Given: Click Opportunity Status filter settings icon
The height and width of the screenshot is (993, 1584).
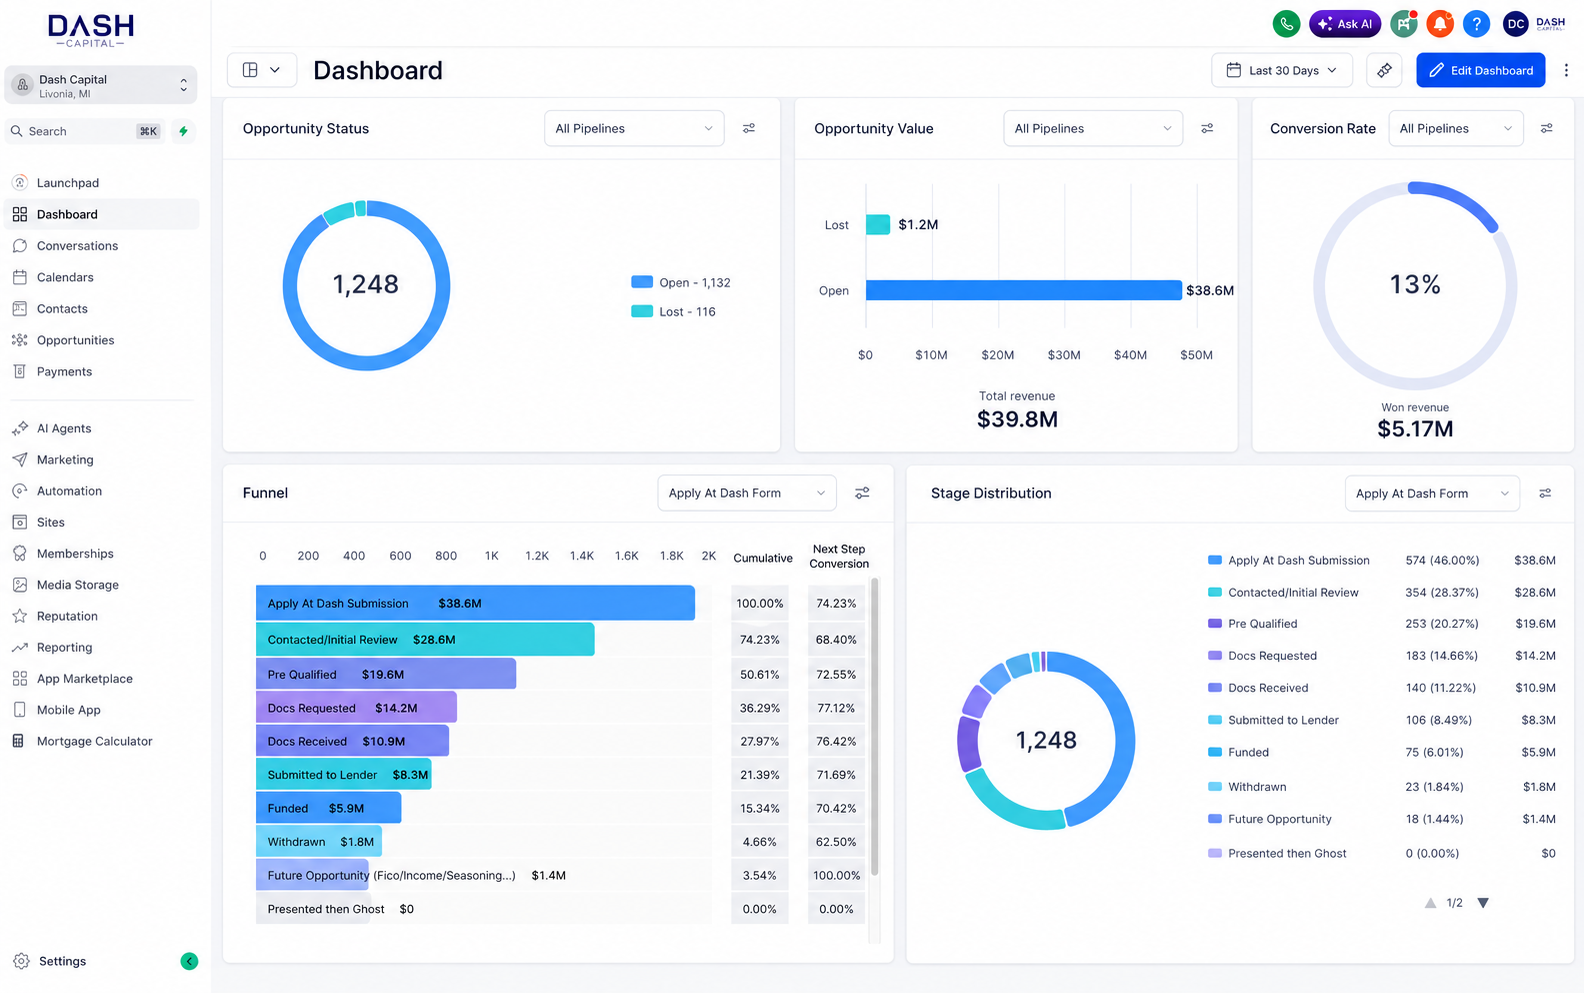Looking at the screenshot, I should pos(749,128).
